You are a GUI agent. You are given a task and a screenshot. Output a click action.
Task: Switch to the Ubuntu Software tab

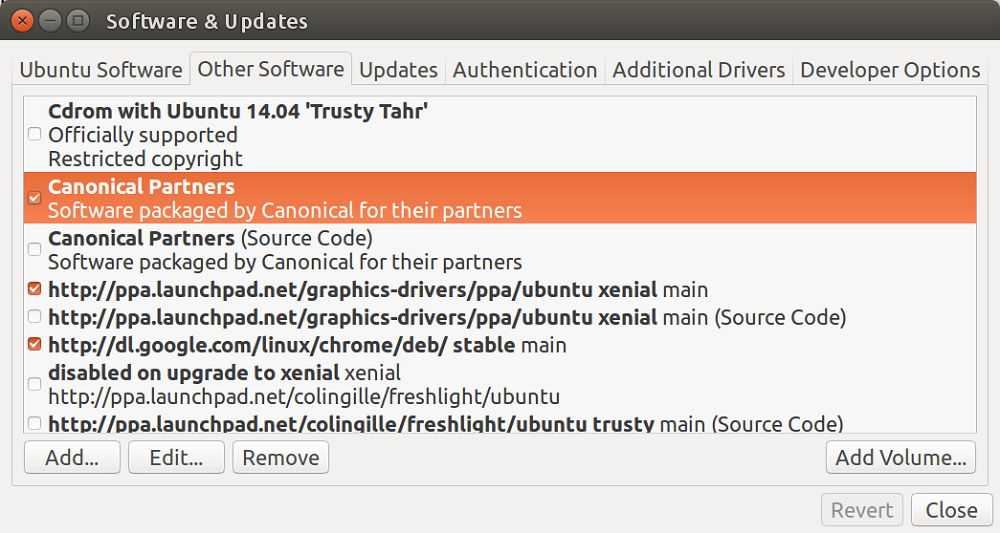[x=101, y=70]
